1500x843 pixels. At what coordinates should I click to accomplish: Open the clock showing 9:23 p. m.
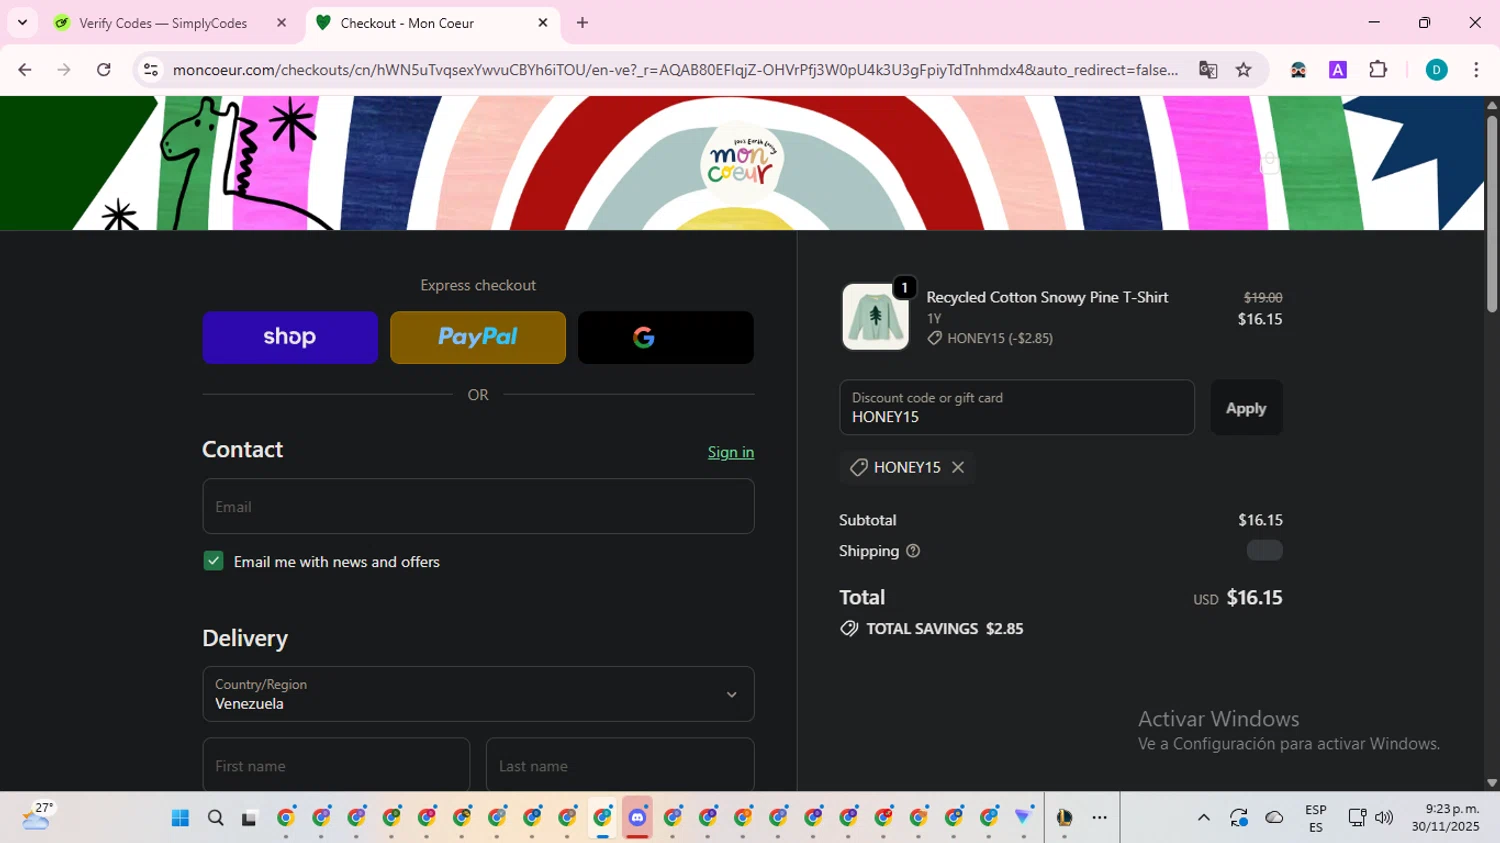1445,818
